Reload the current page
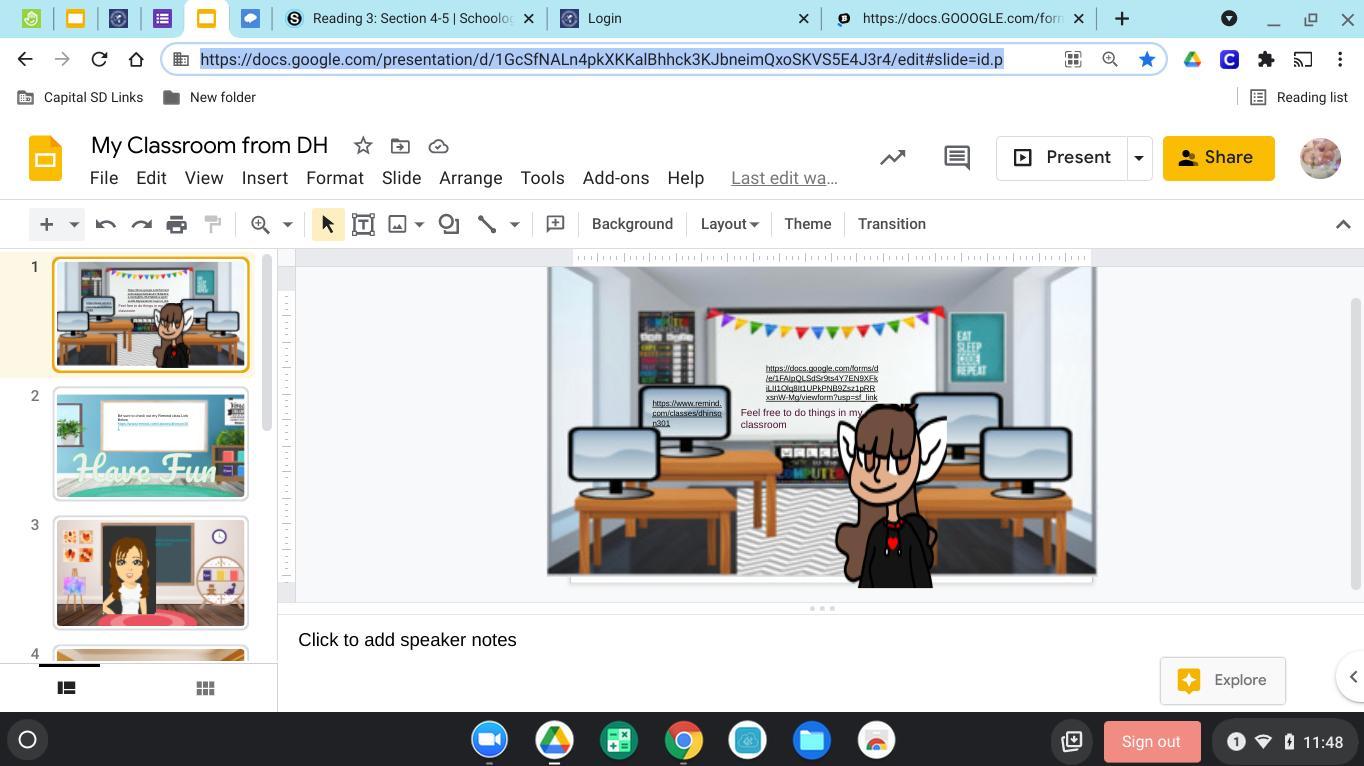Image resolution: width=1364 pixels, height=766 pixels. tap(99, 59)
